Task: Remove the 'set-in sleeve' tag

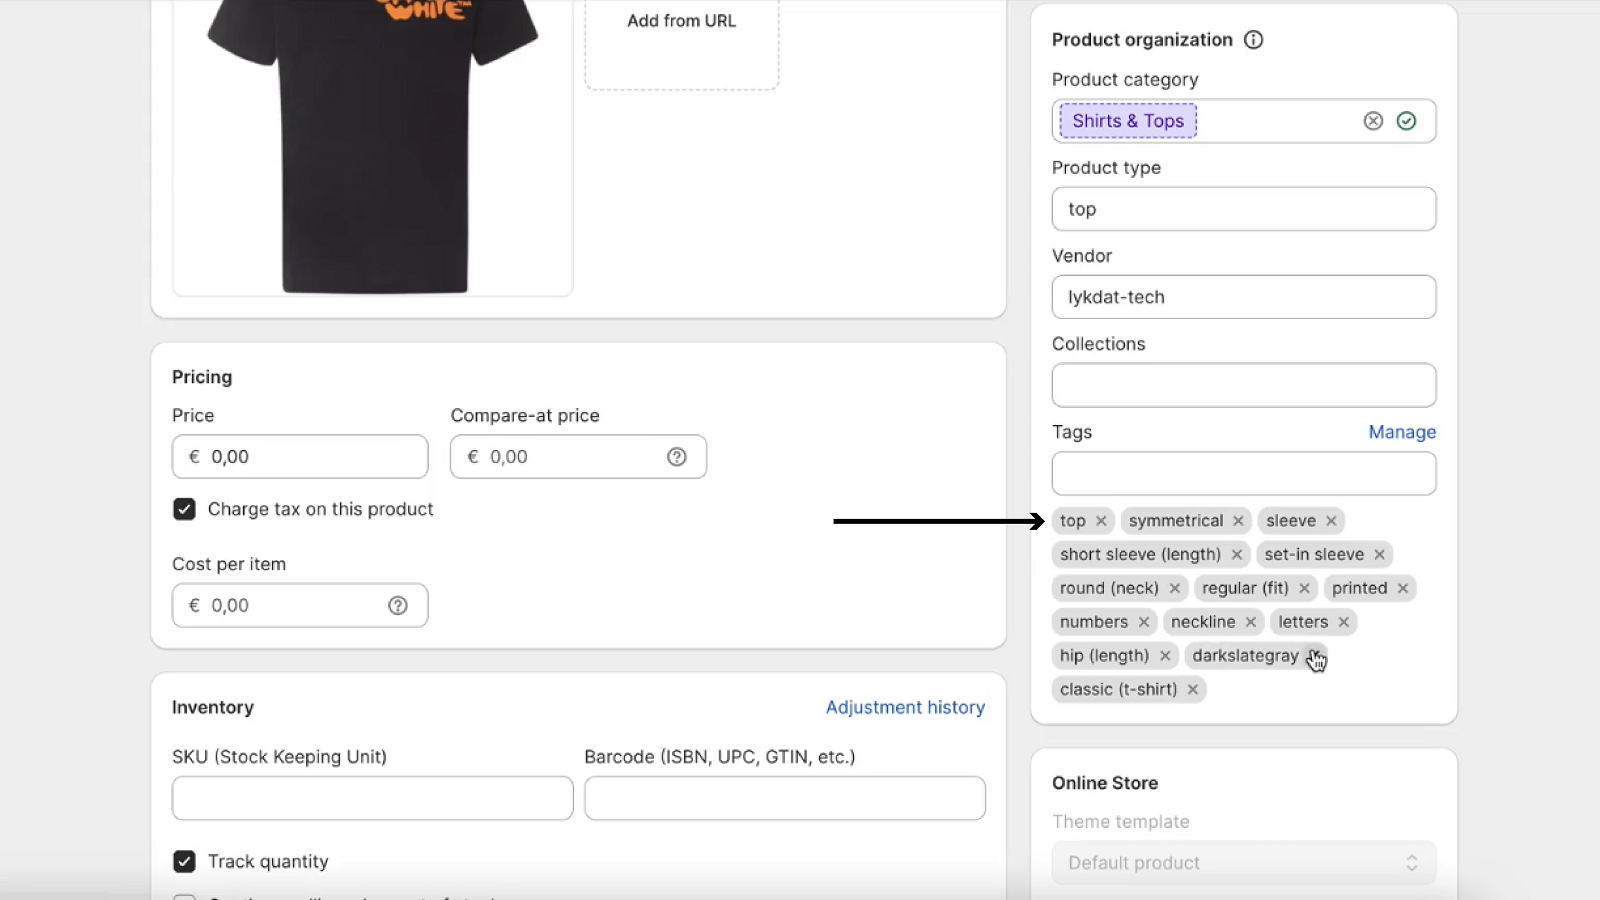Action: click(1379, 555)
